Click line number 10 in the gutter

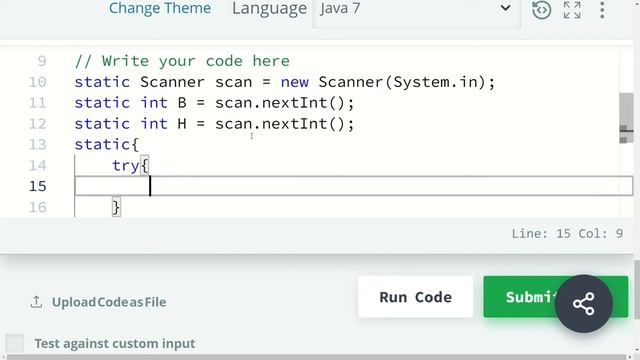point(38,82)
